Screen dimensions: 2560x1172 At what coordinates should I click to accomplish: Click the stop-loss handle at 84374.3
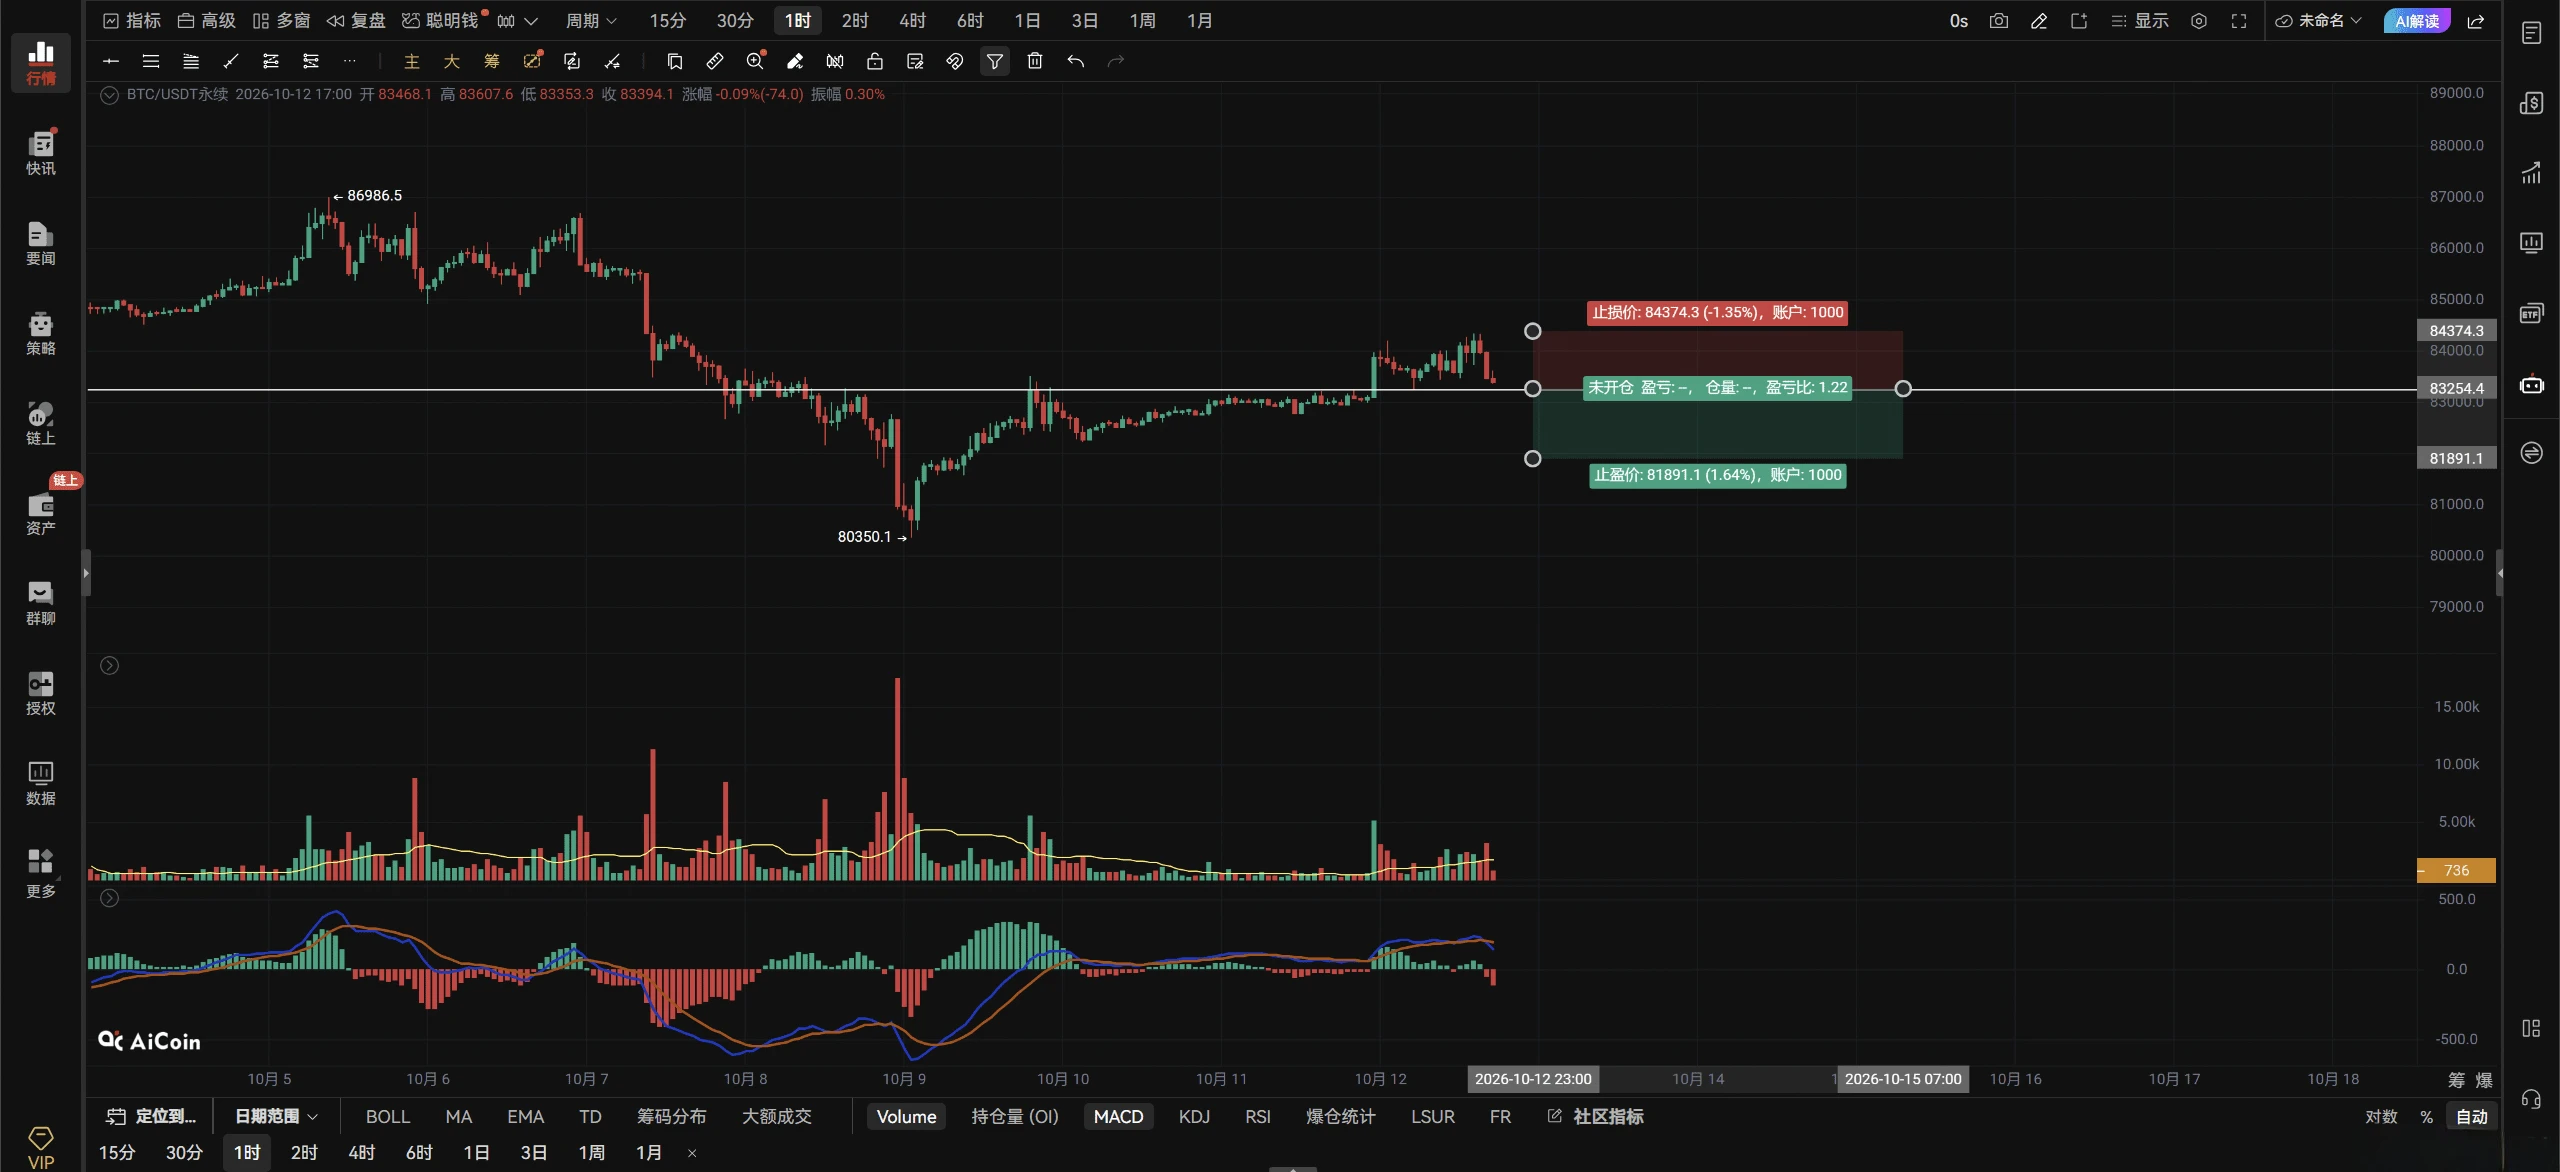click(x=1532, y=331)
